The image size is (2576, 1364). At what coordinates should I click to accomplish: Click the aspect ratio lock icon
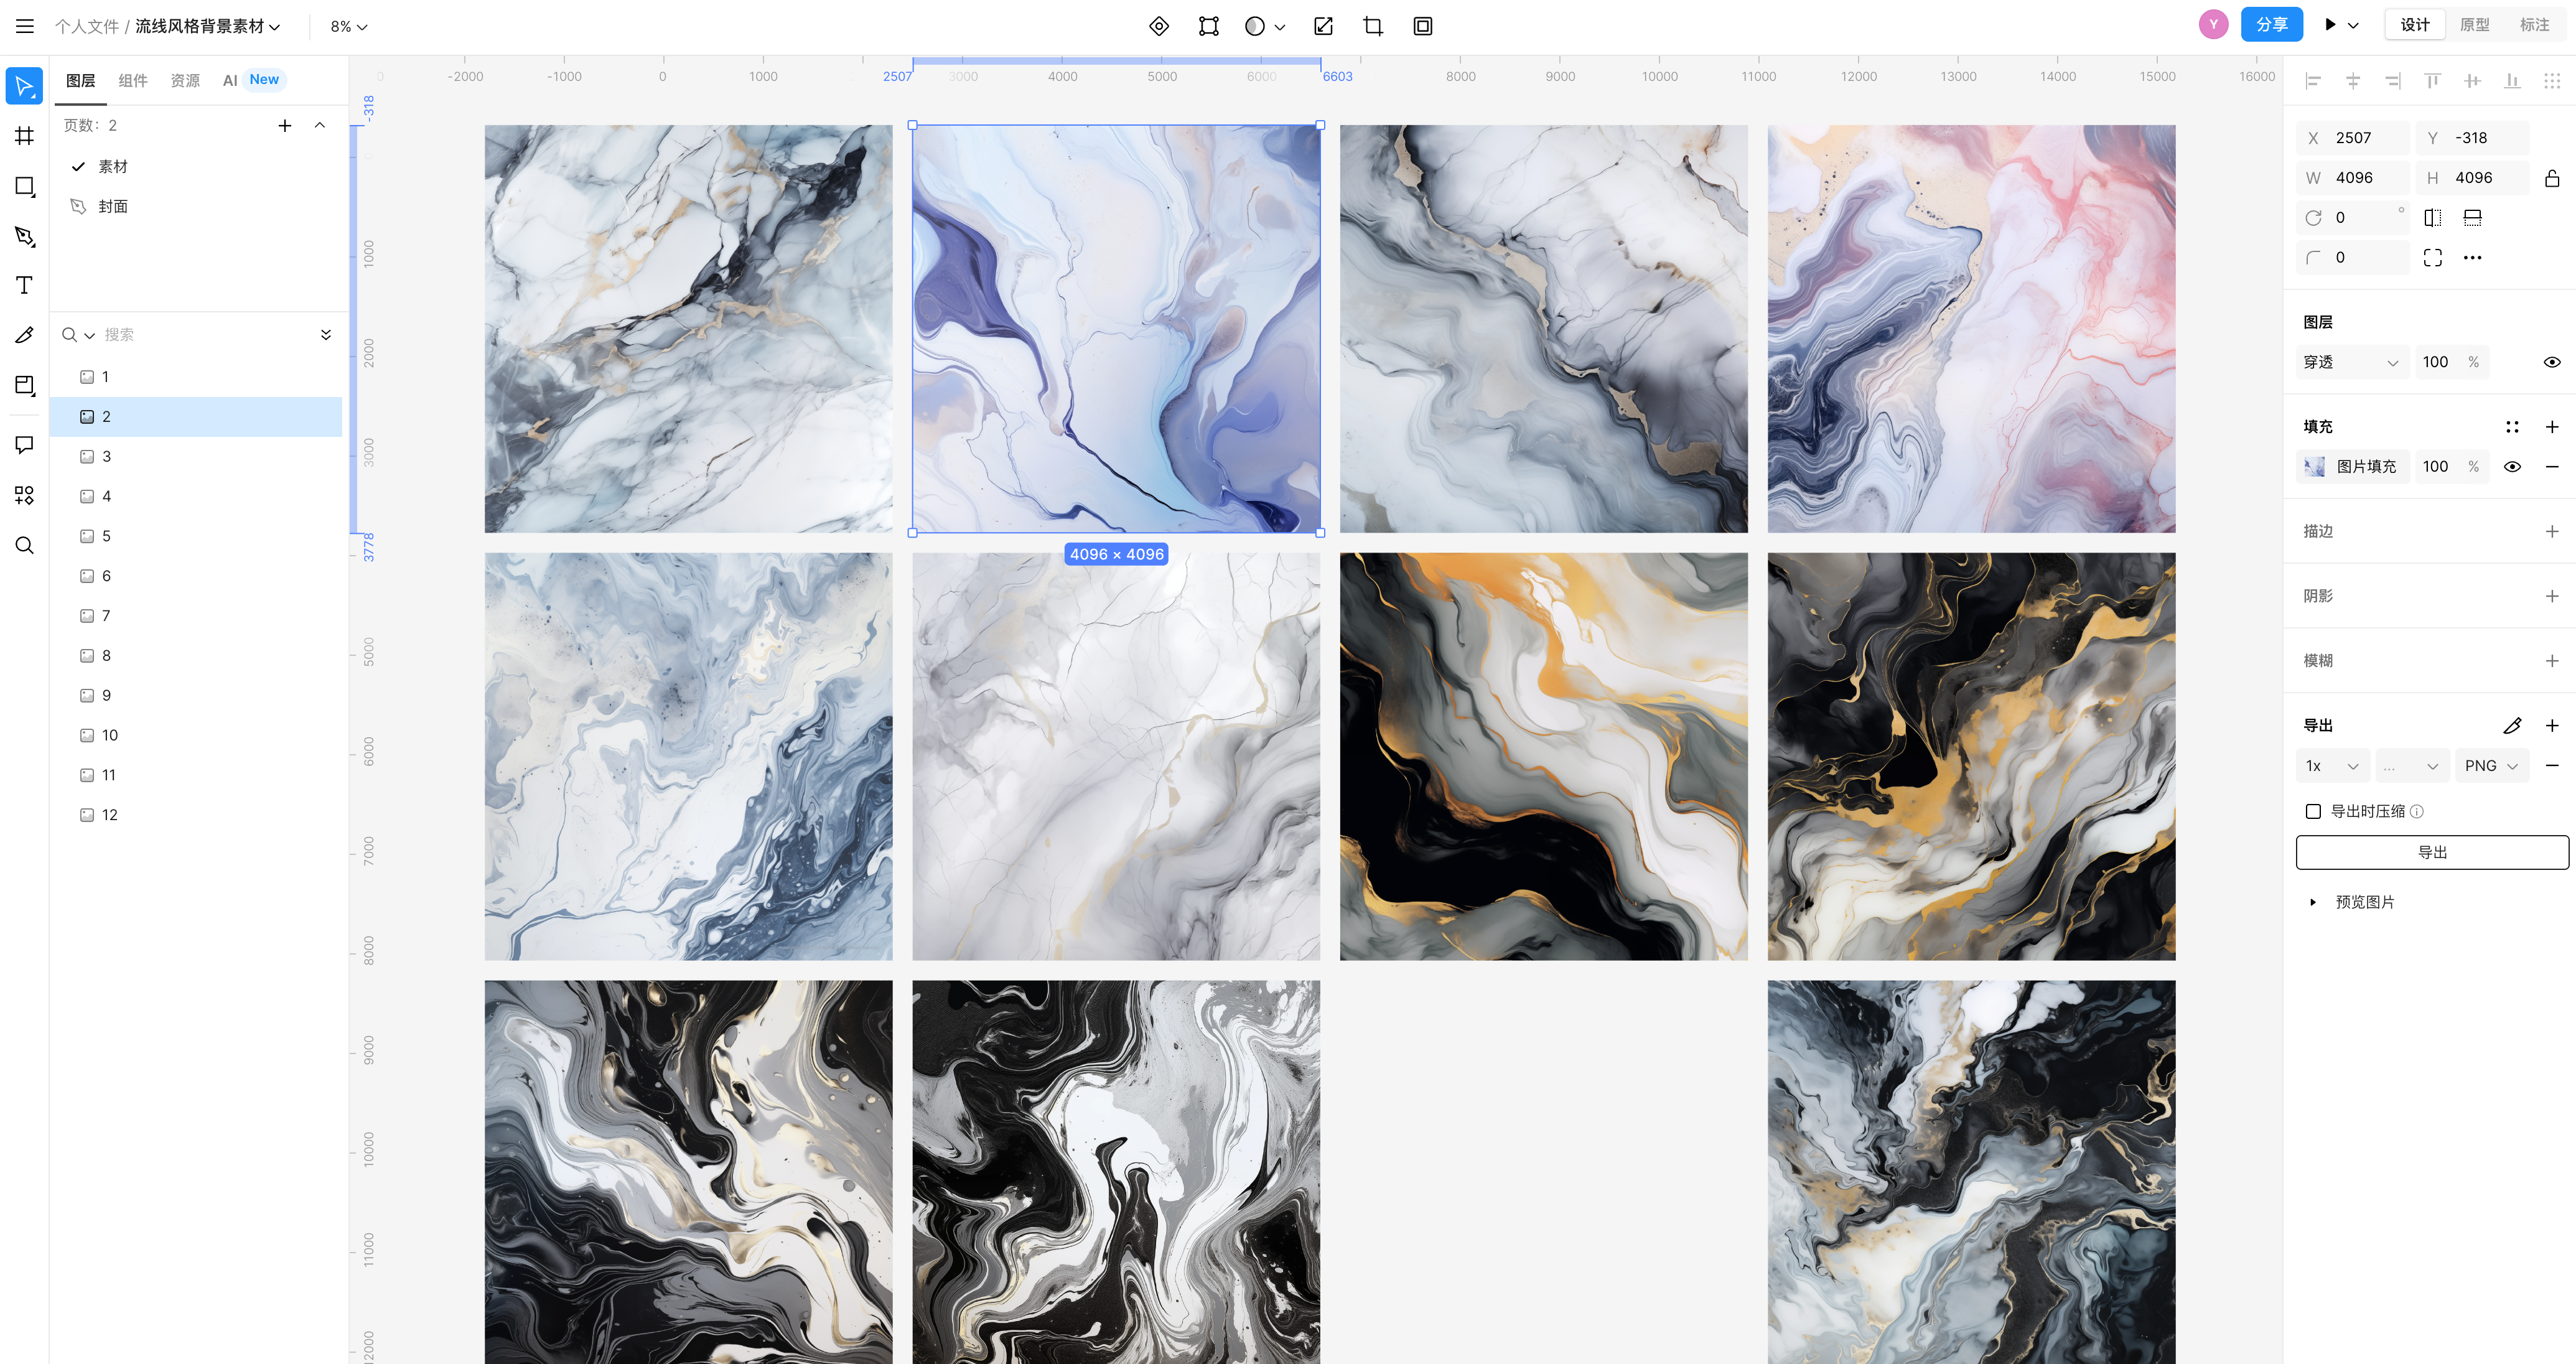click(x=2551, y=178)
